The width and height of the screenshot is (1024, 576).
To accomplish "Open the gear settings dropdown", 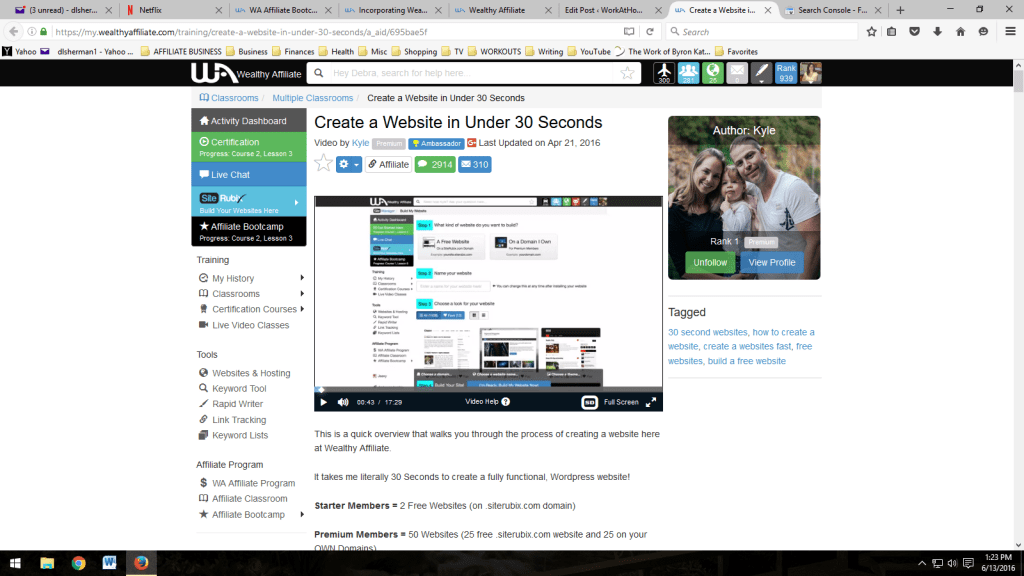I will (349, 165).
